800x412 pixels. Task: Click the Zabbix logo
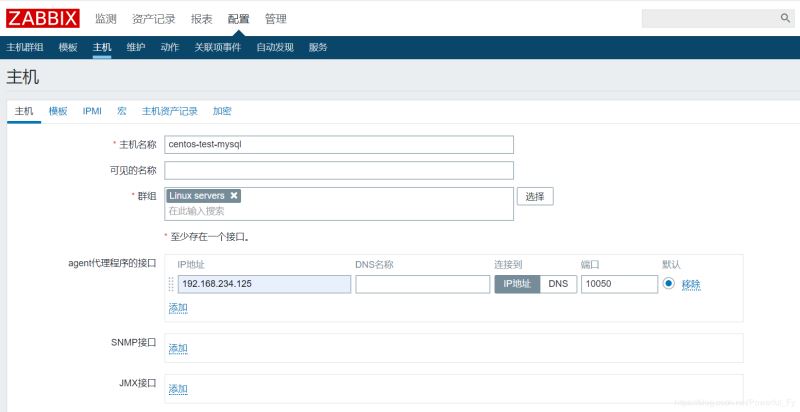[x=43, y=18]
